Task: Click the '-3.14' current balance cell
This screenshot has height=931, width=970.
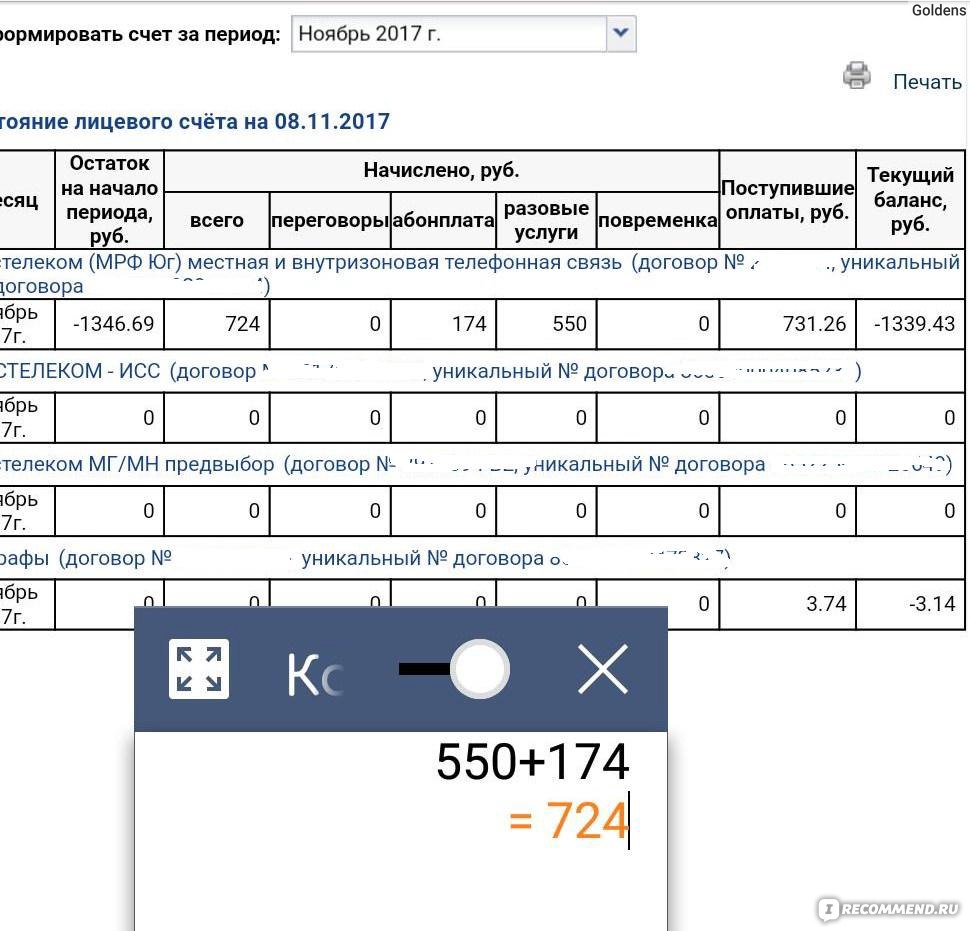Action: (x=911, y=604)
